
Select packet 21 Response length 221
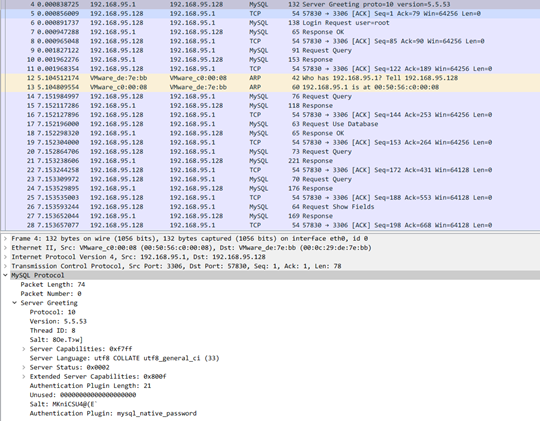(270, 161)
